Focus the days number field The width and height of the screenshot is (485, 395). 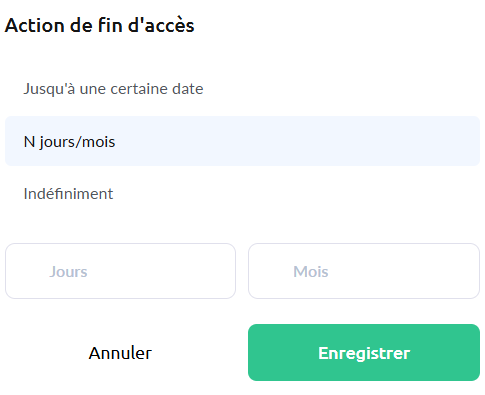120,271
